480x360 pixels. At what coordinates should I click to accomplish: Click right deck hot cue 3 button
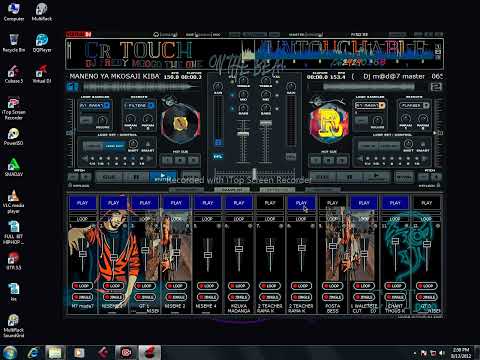tap(342, 160)
